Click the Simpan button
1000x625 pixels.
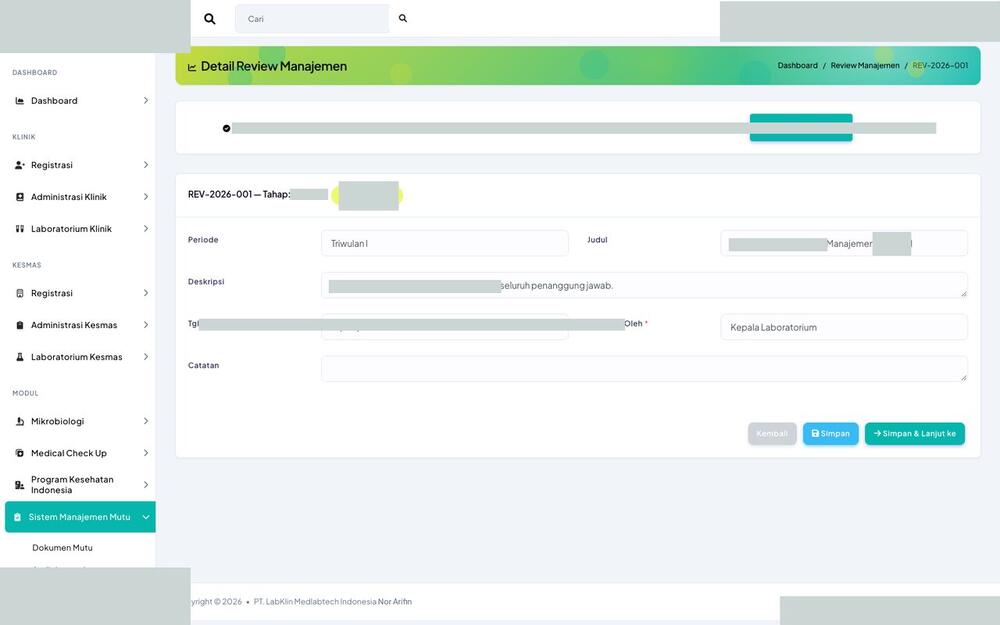[830, 434]
